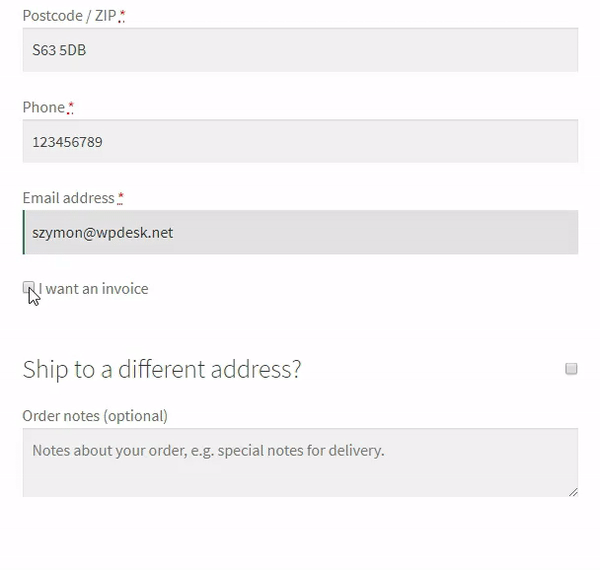This screenshot has width=600, height=570.
Task: Focus the Phone number input field
Action: (x=300, y=142)
